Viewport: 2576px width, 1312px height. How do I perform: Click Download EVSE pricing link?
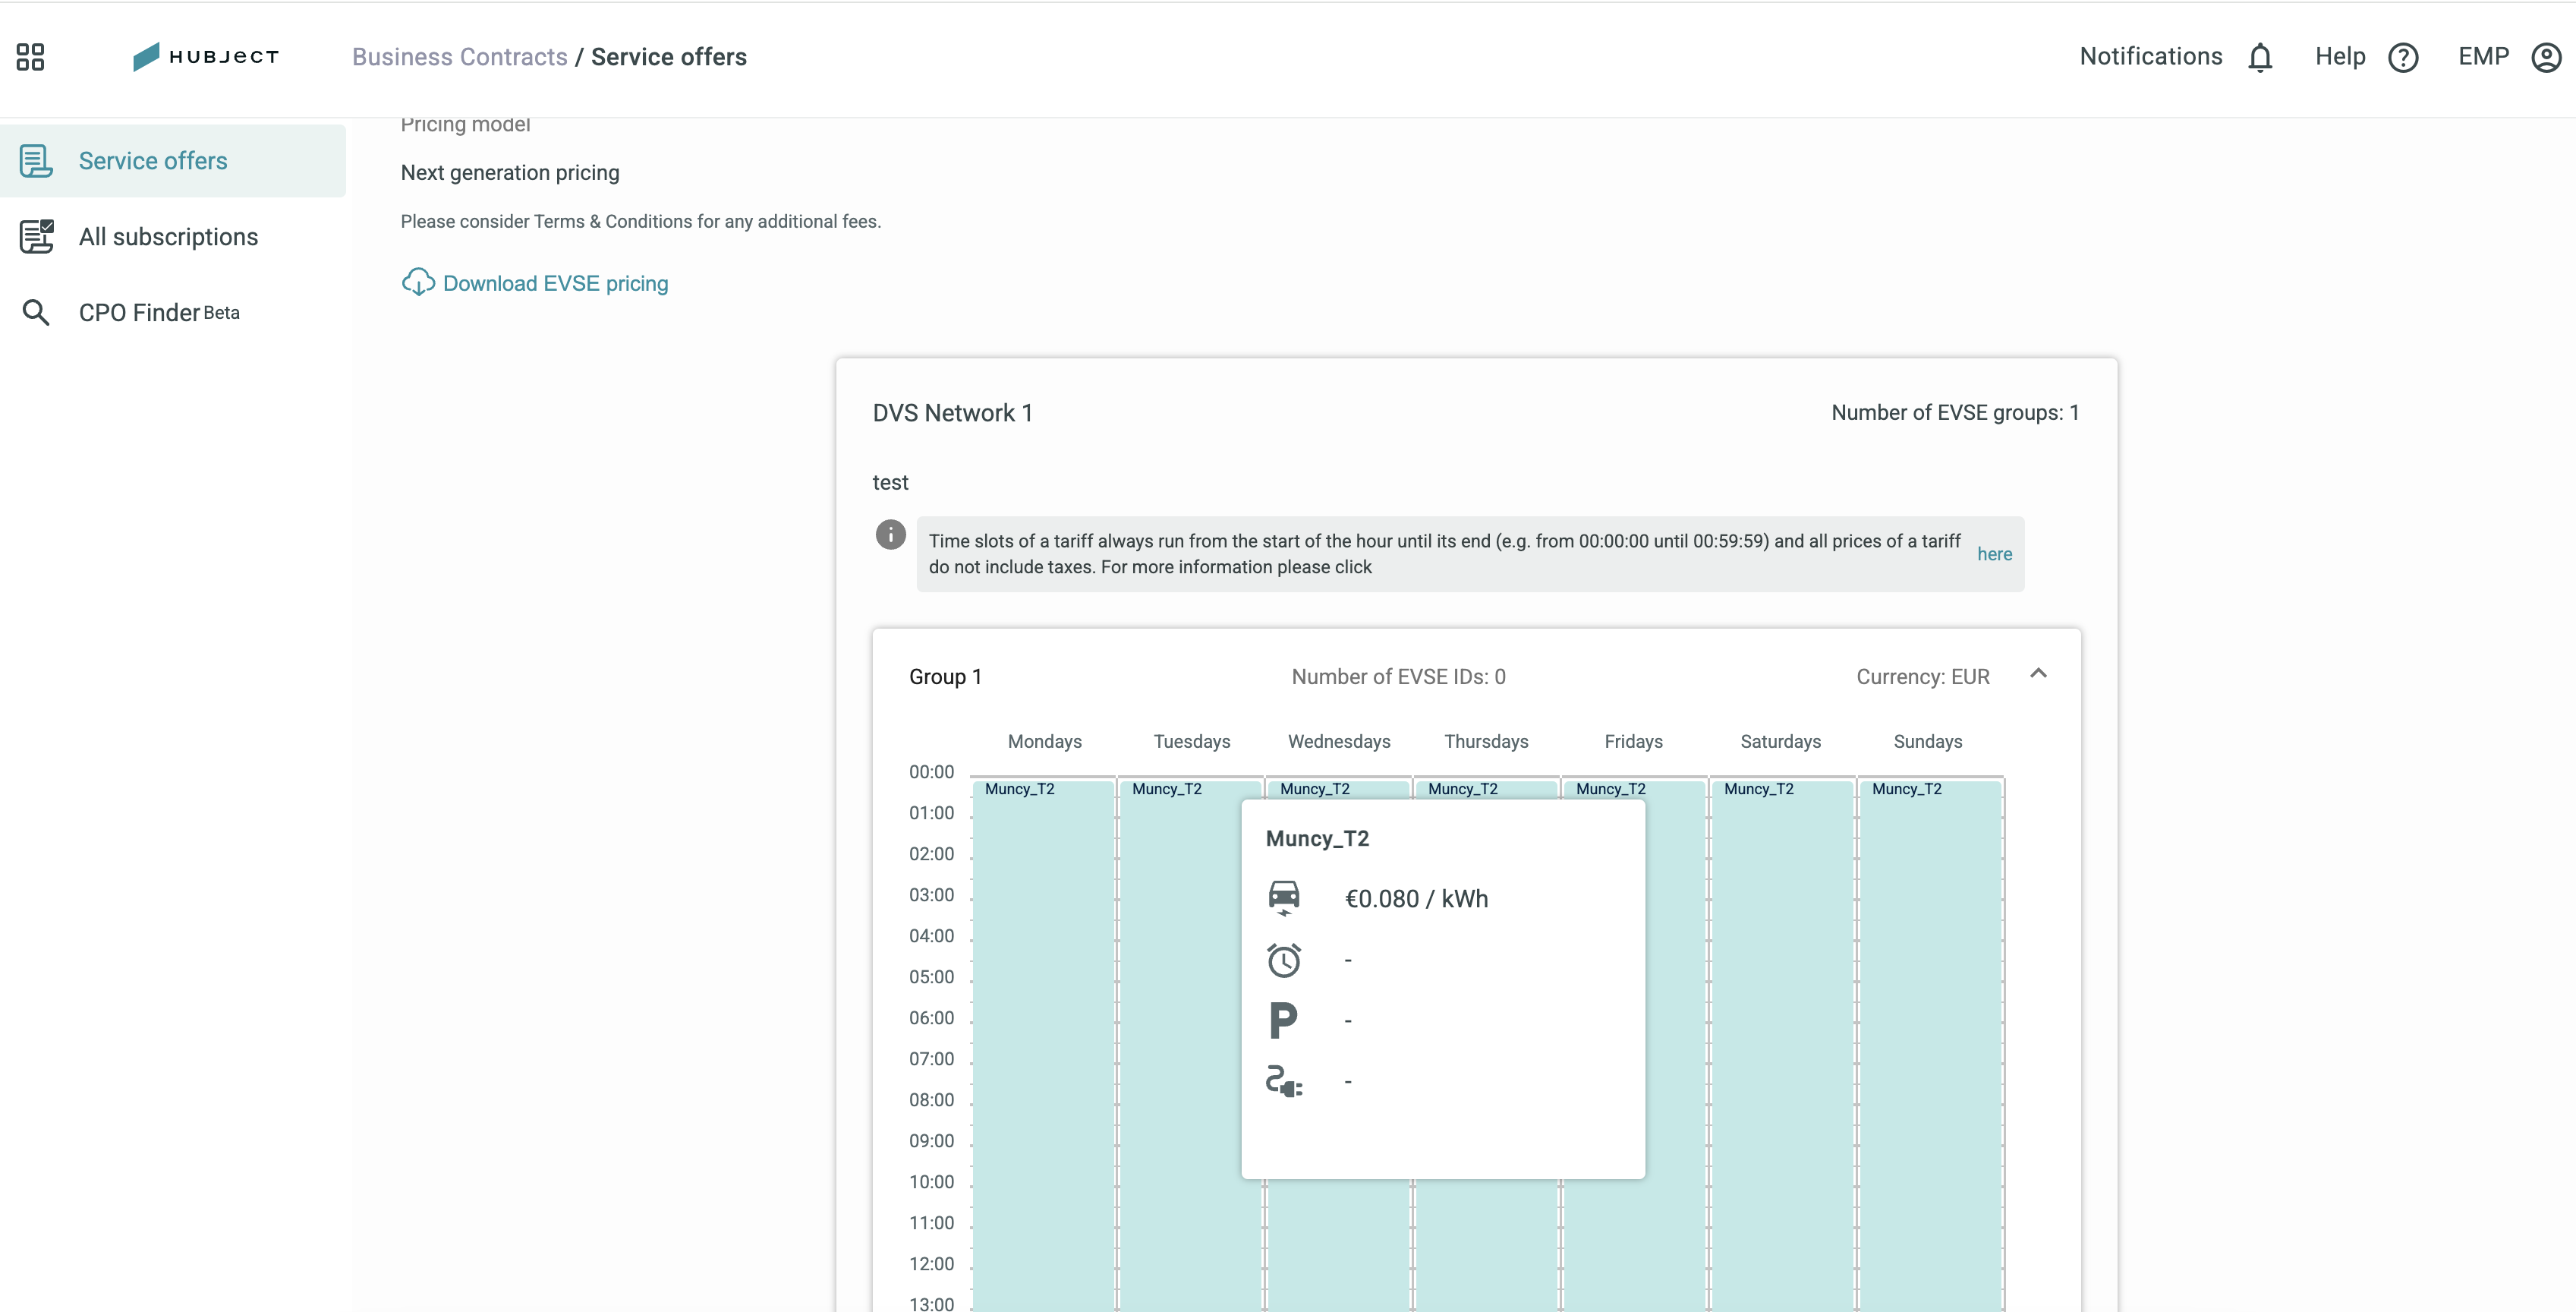point(555,283)
